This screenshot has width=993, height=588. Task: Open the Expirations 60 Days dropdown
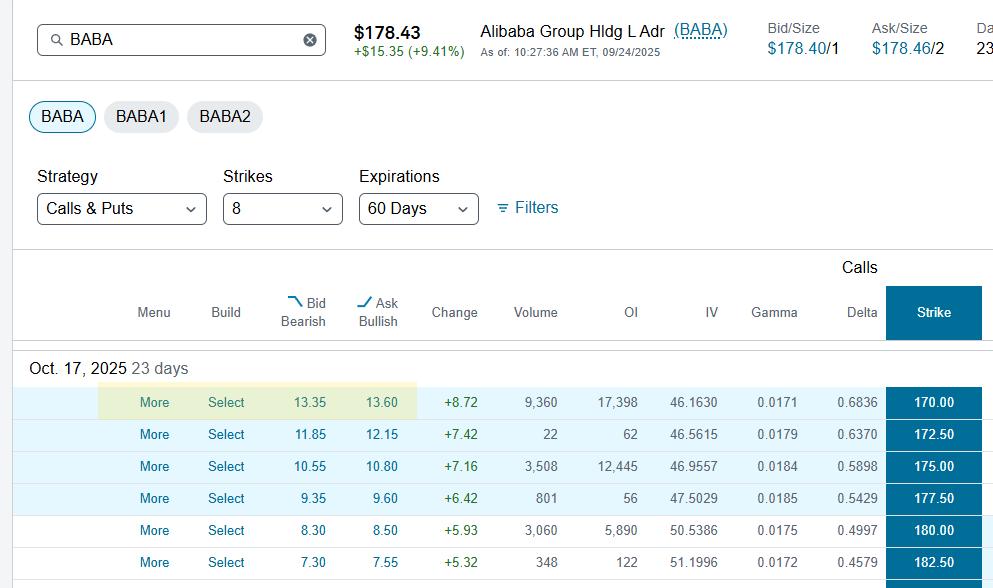[419, 208]
